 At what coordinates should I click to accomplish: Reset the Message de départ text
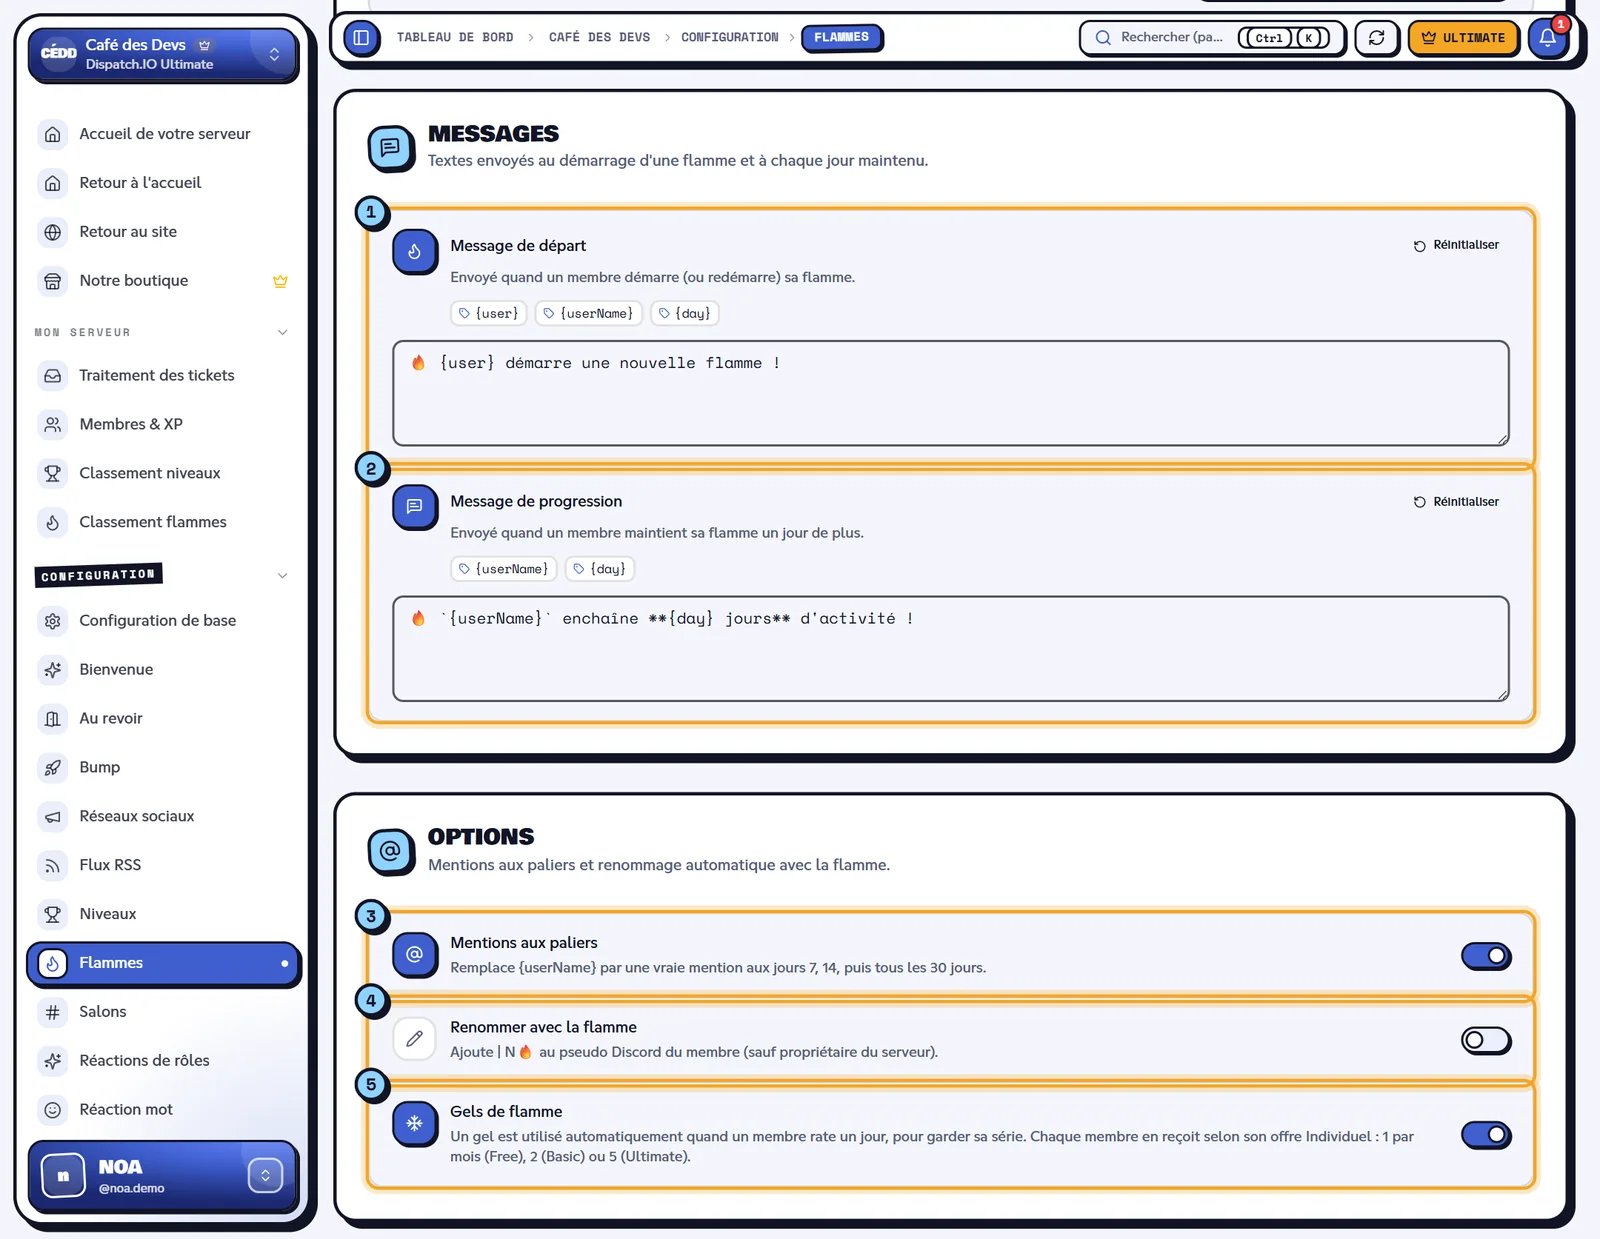[x=1456, y=245]
